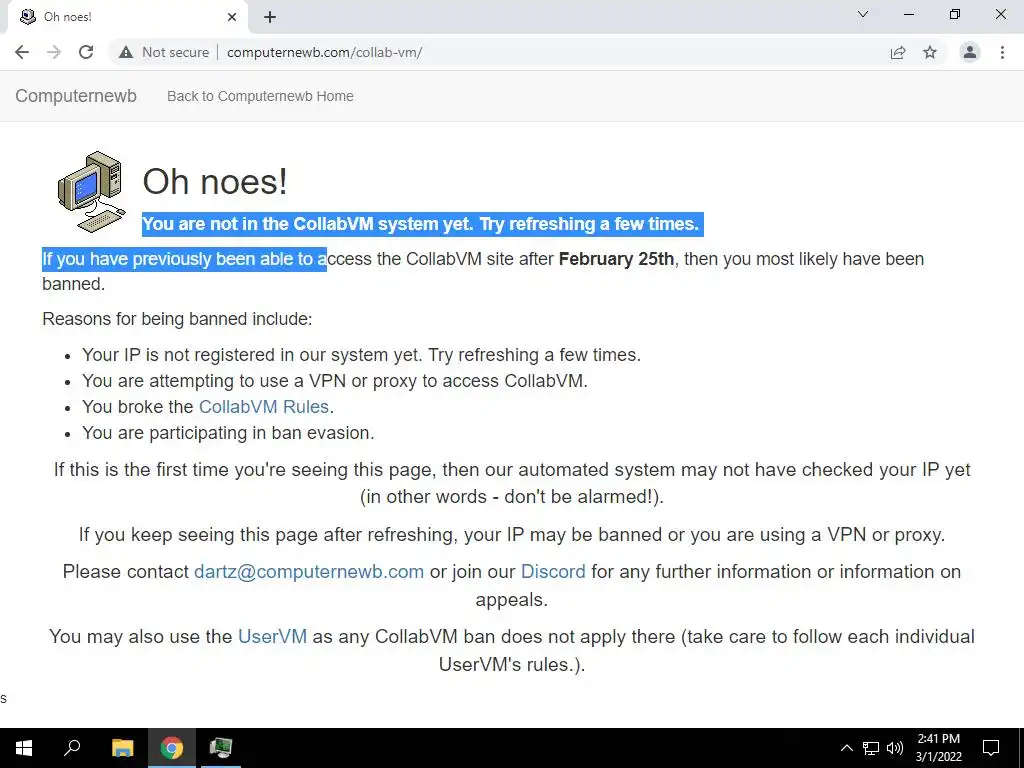Image resolution: width=1024 pixels, height=768 pixels.
Task: Open the network status tray icon
Action: 871,748
